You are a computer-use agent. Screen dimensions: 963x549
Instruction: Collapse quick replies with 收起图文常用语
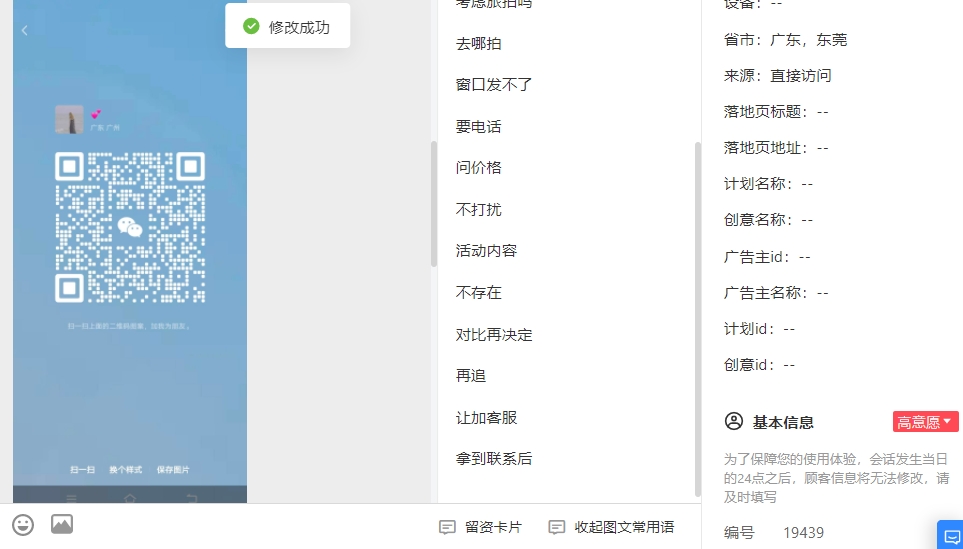(x=611, y=527)
